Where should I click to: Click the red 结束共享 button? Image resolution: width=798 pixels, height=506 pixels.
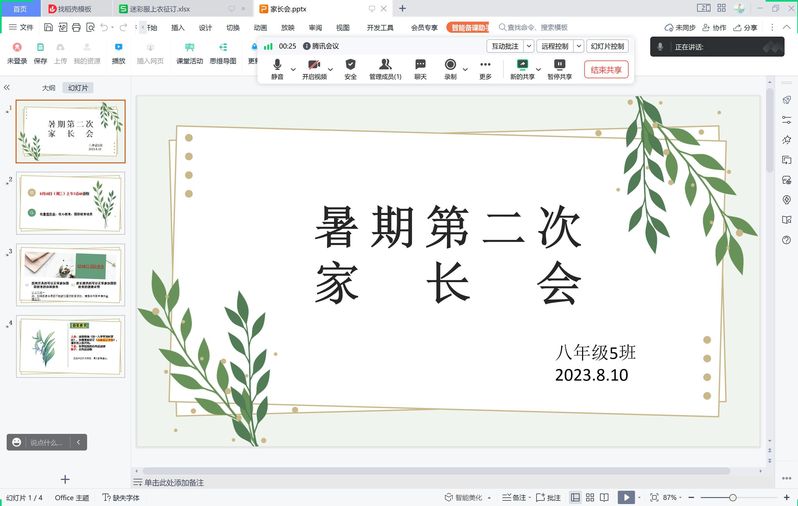click(606, 69)
